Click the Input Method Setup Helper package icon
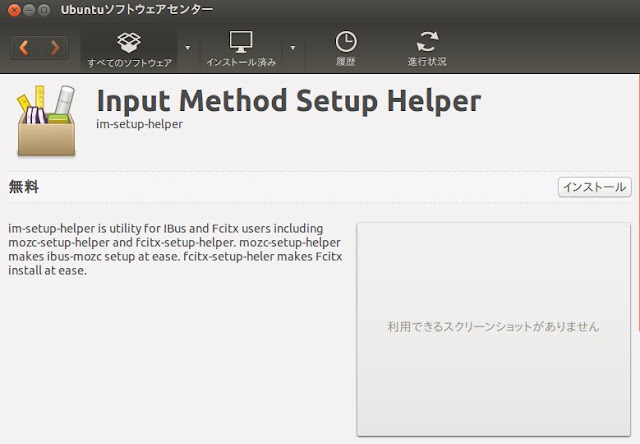 [46, 120]
